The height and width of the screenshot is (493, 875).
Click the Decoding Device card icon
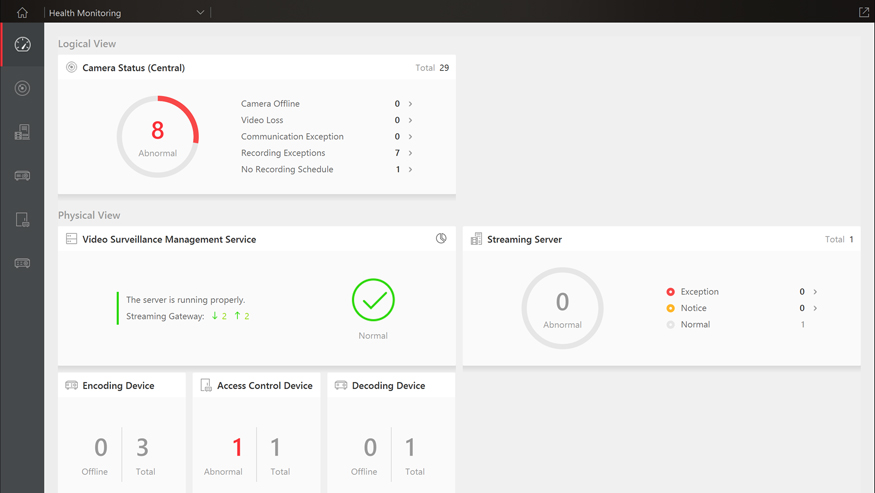click(341, 385)
